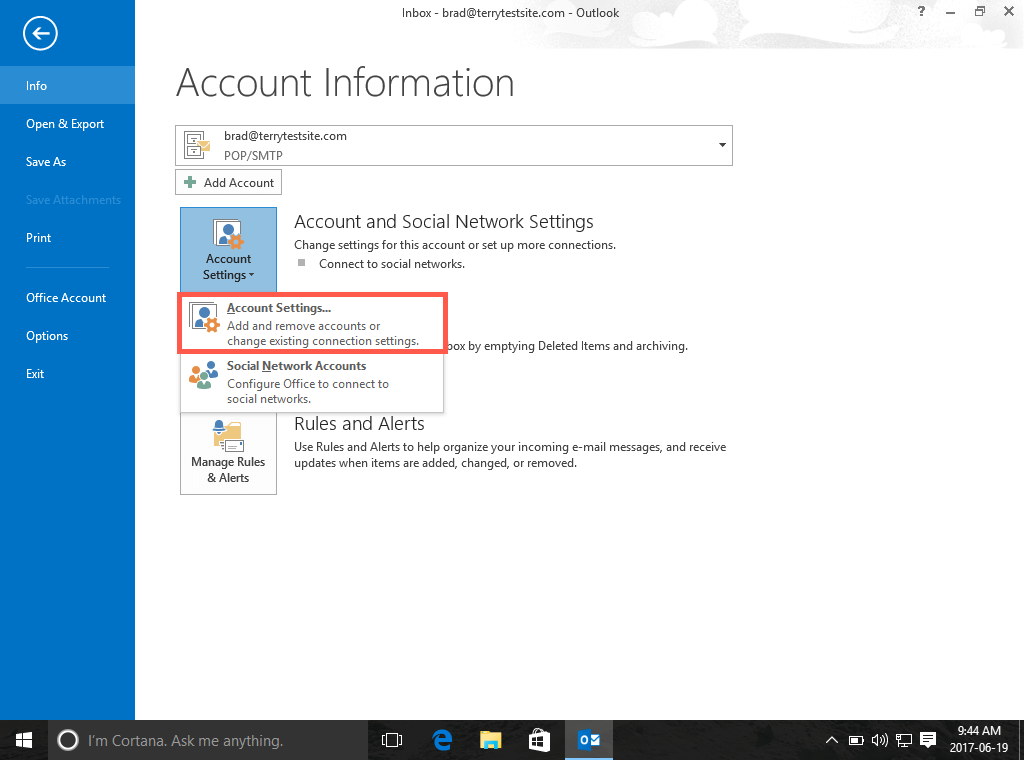Image resolution: width=1024 pixels, height=760 pixels.
Task: Open File Explorer from the taskbar
Action: 490,740
